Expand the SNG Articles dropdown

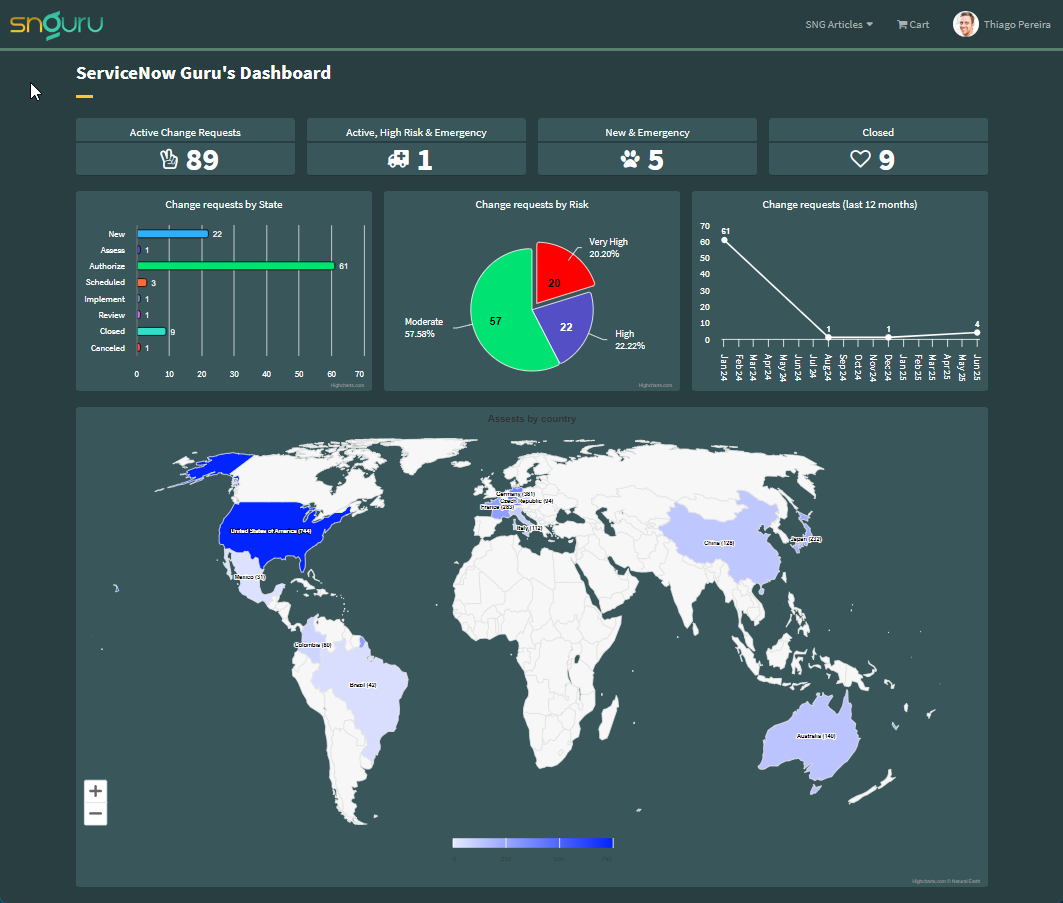pos(838,25)
